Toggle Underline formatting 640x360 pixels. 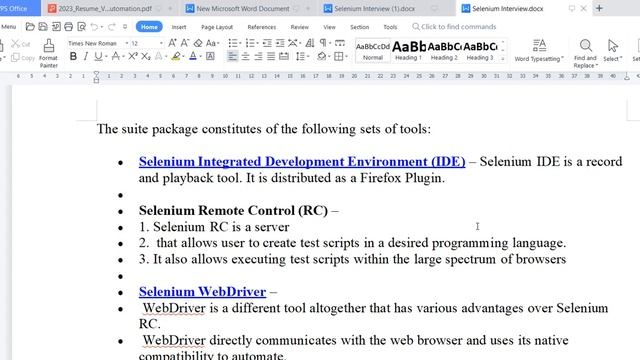98,56
